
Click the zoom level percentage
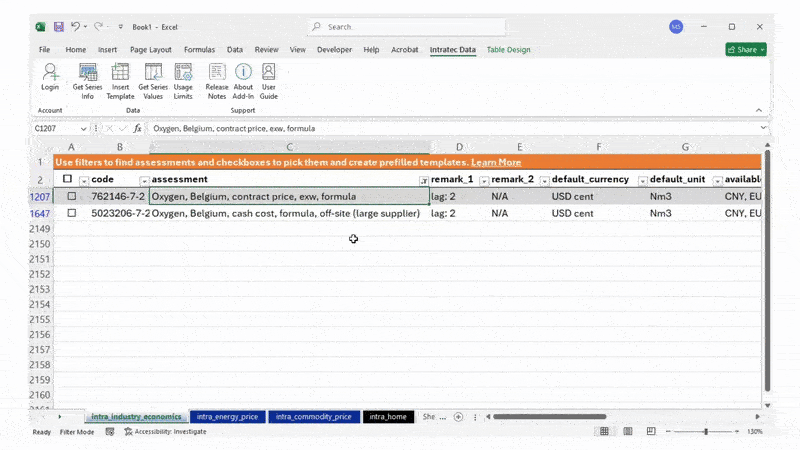[755, 432]
